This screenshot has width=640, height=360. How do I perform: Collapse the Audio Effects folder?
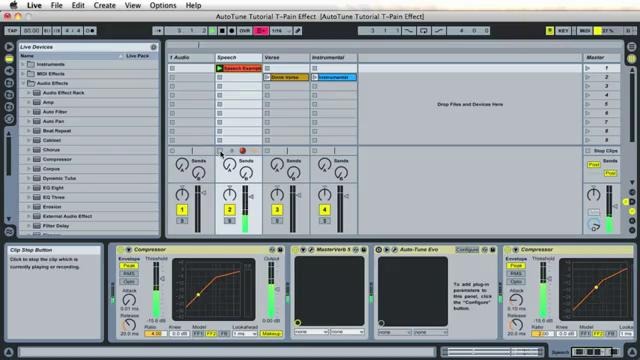[x=23, y=83]
